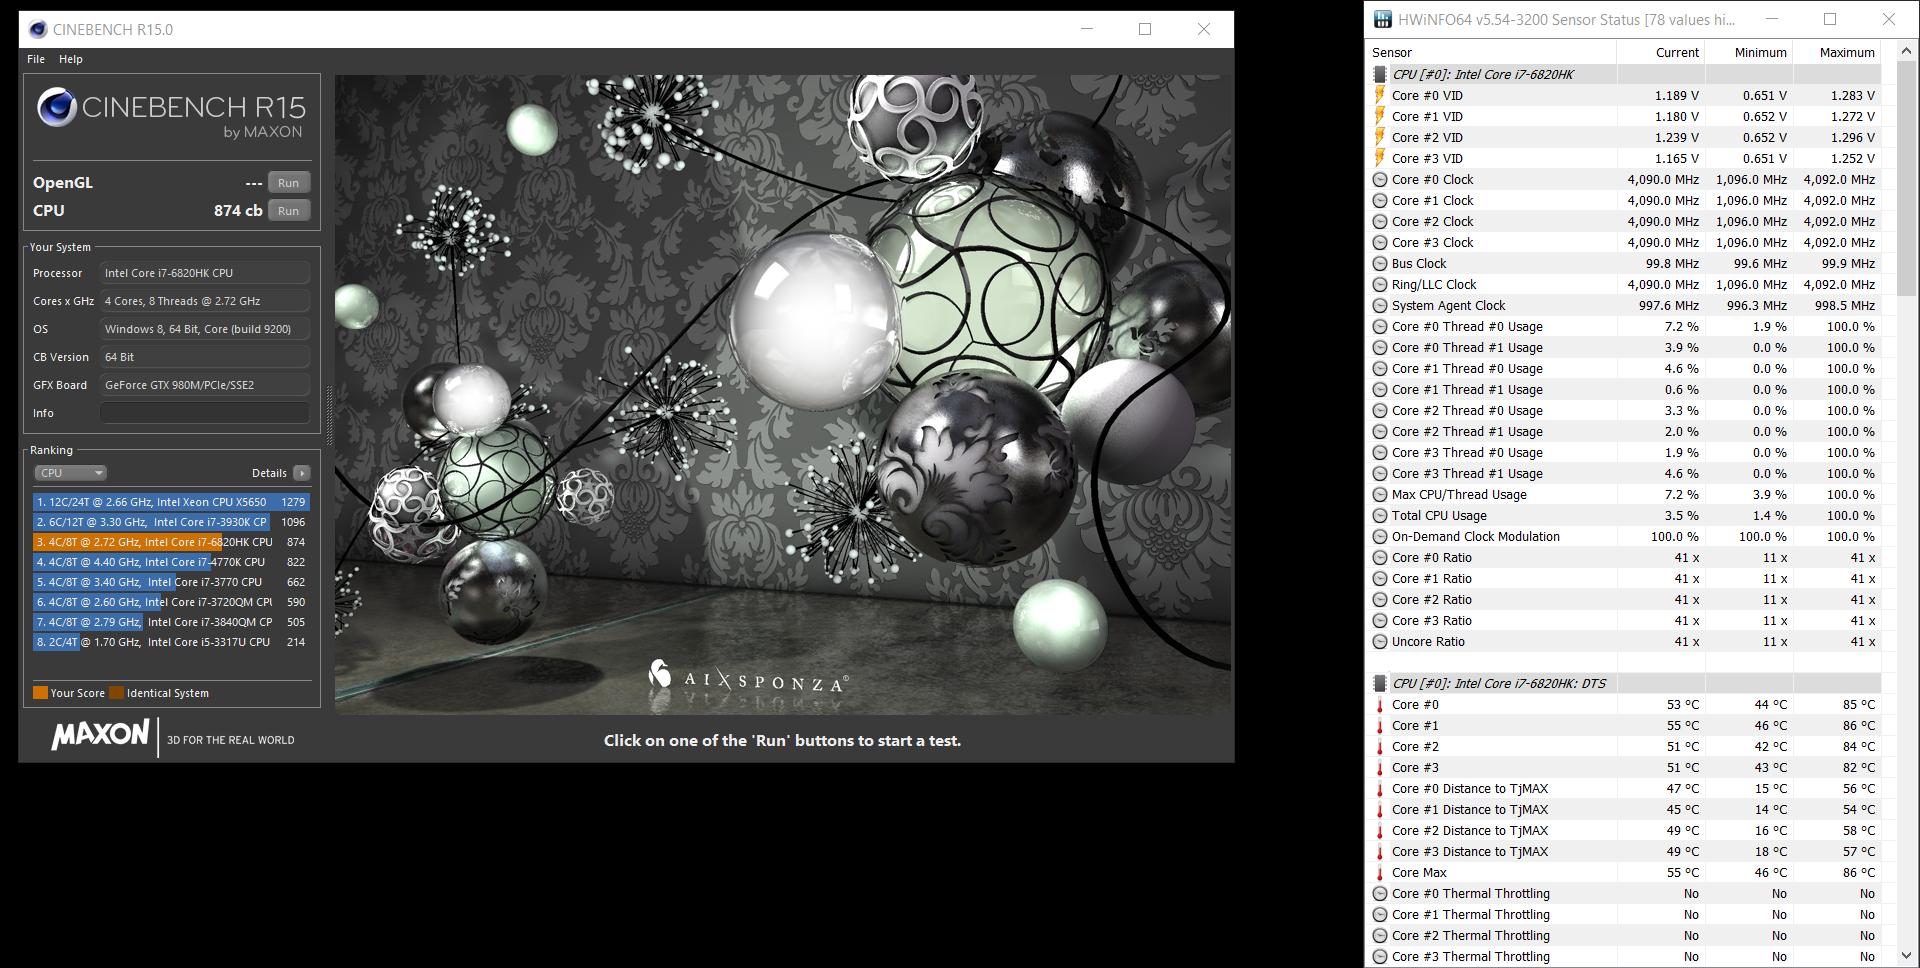The image size is (1920, 968).
Task: Click the Core #0 temperature thermometer icon
Action: coord(1380,704)
